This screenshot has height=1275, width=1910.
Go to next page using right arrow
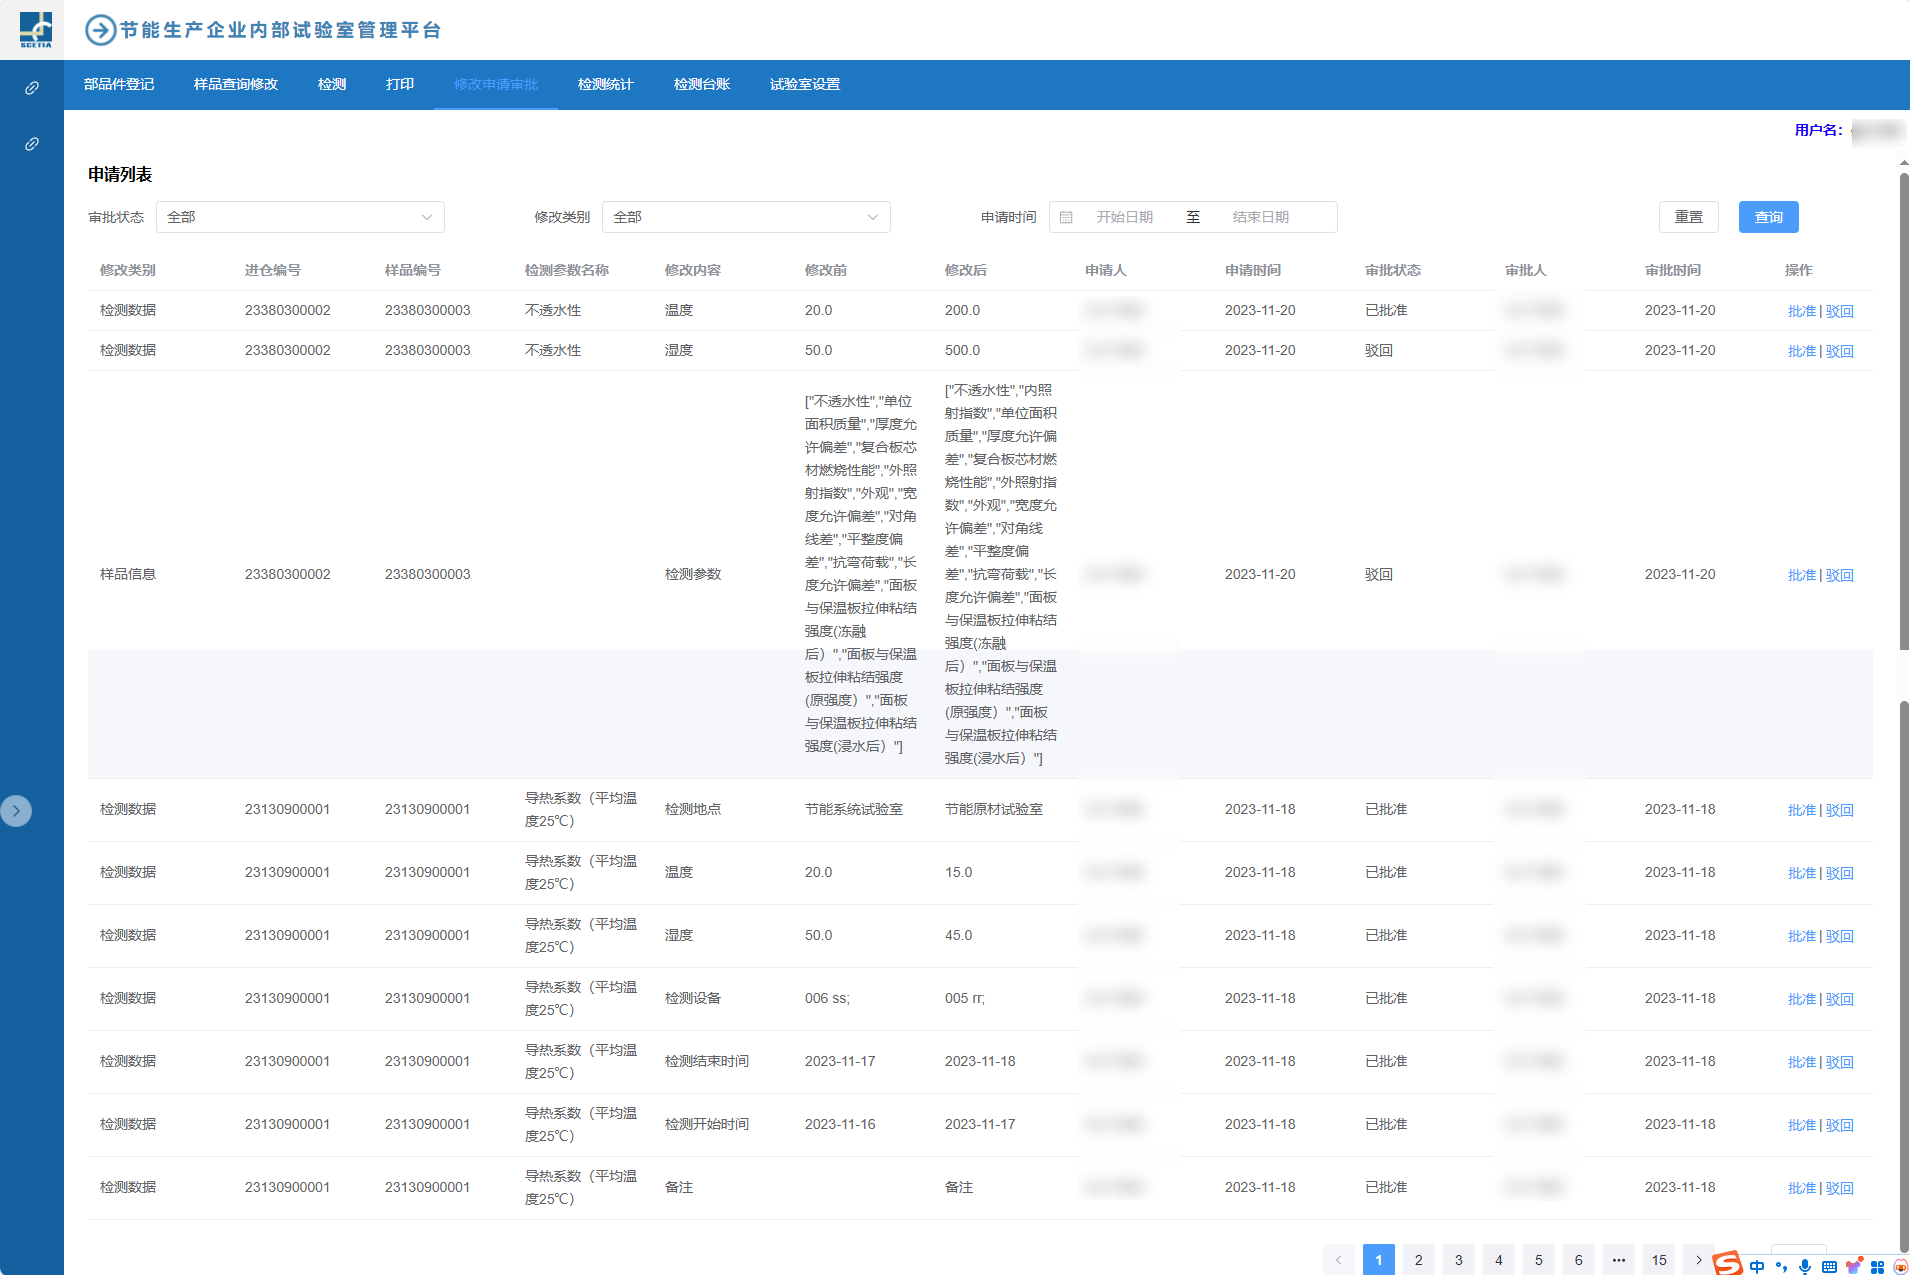pos(1698,1259)
